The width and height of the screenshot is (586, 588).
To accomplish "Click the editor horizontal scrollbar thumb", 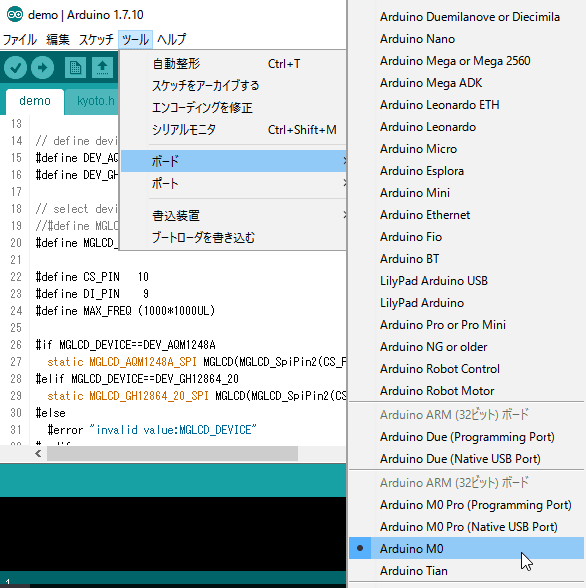I will [172, 454].
